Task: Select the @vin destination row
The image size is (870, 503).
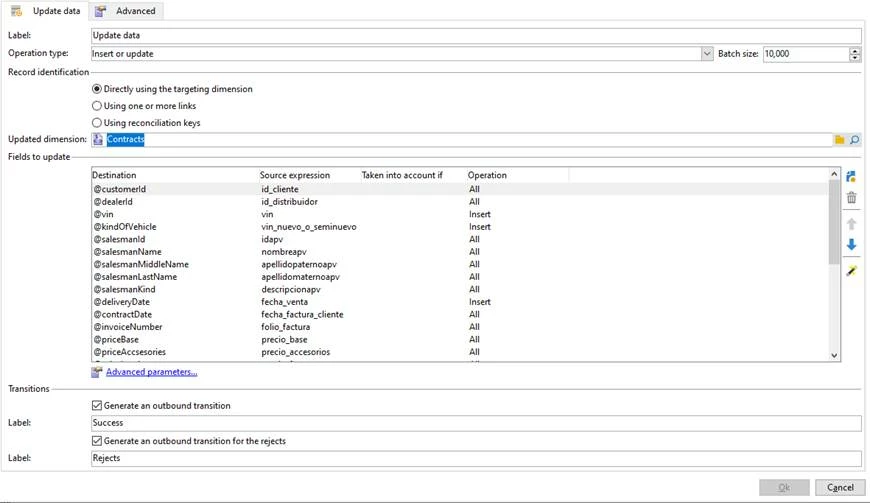Action: coord(460,214)
